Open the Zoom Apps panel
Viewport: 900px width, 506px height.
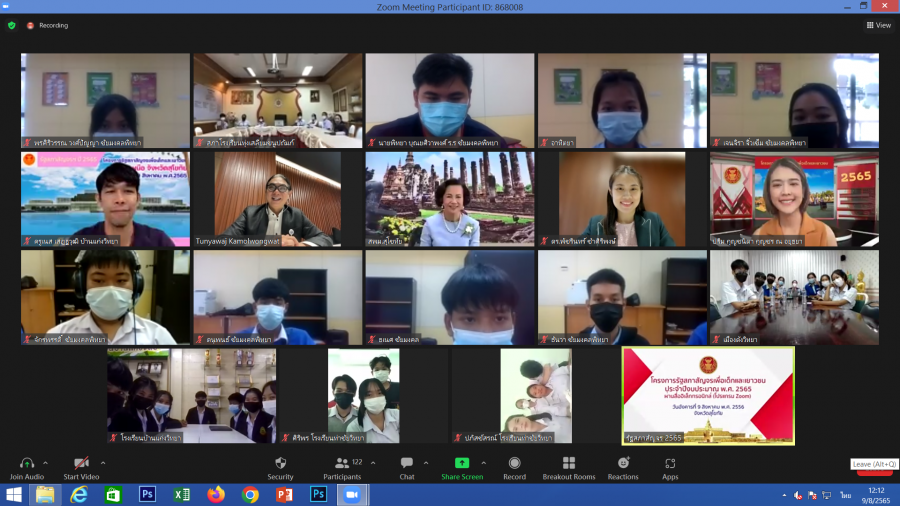click(x=670, y=467)
